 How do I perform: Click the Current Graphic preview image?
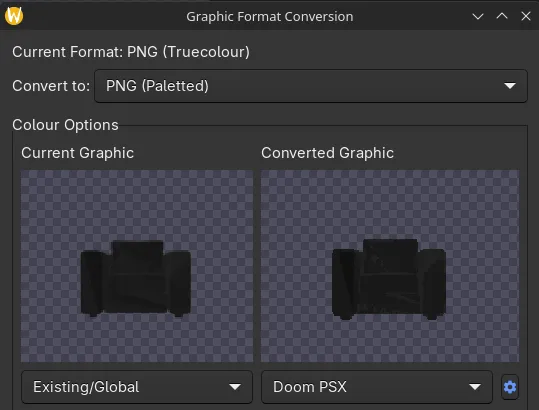pos(137,266)
